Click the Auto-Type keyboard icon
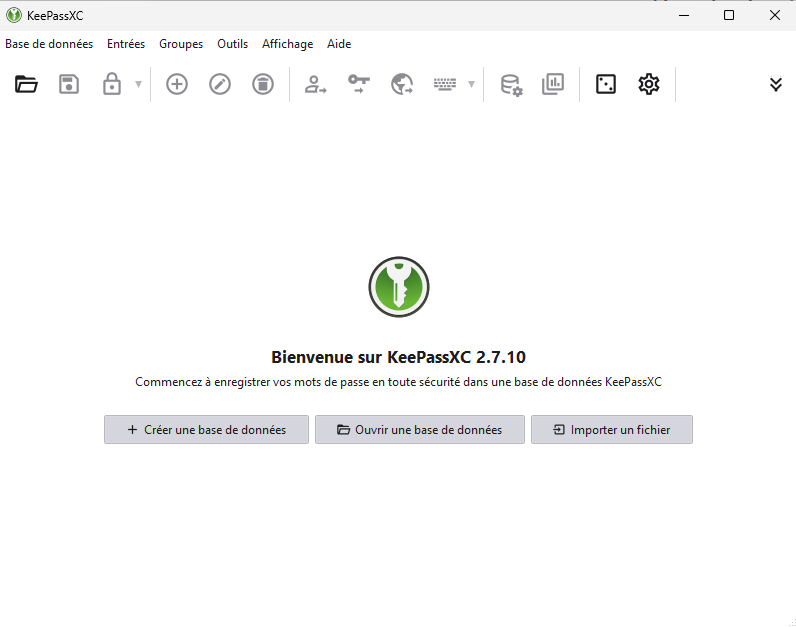 pos(445,84)
